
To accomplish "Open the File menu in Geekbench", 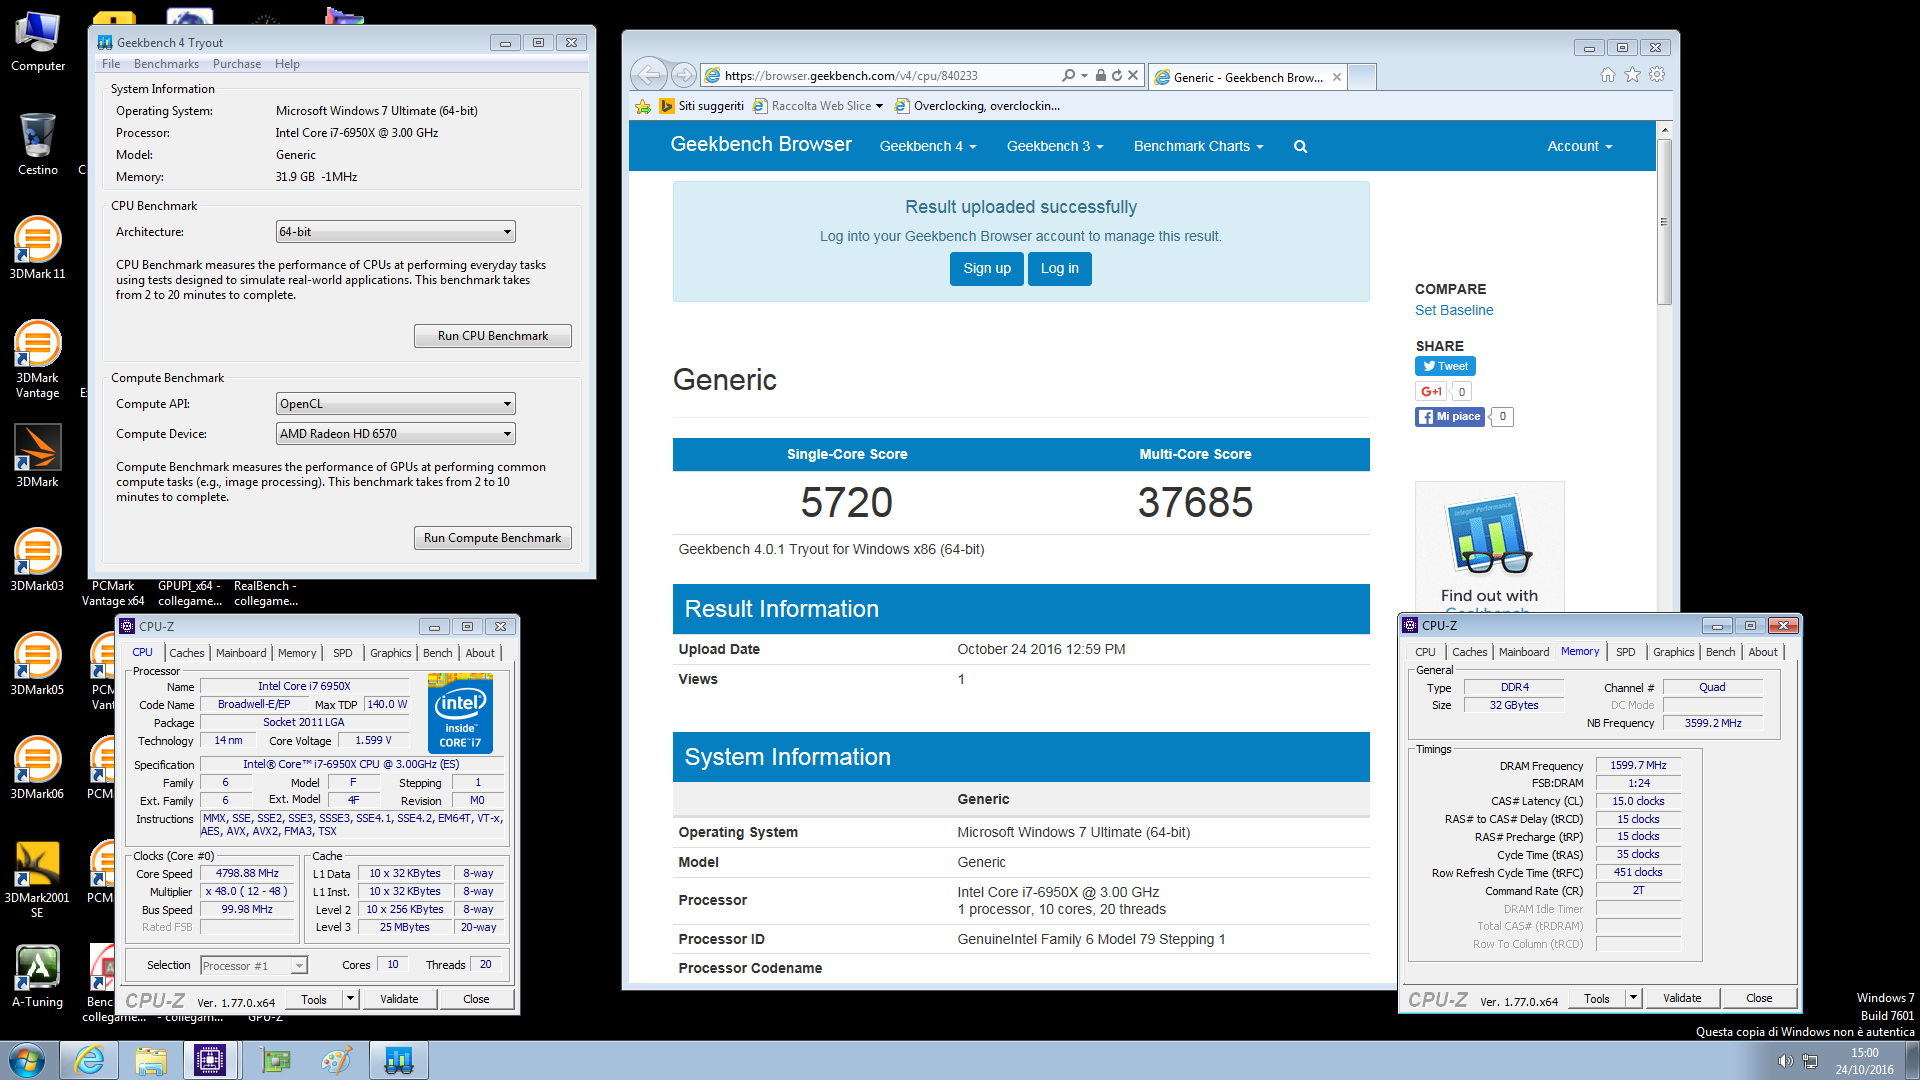I will coord(111,64).
